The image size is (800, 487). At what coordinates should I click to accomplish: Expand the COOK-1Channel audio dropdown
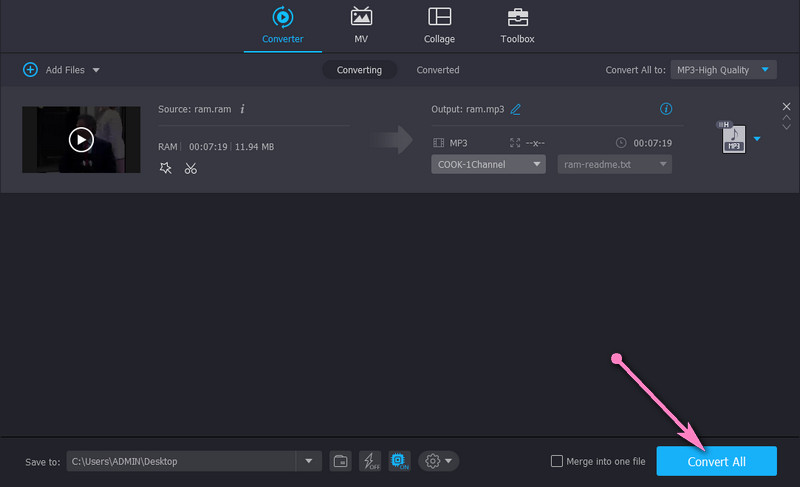pyautogui.click(x=488, y=164)
